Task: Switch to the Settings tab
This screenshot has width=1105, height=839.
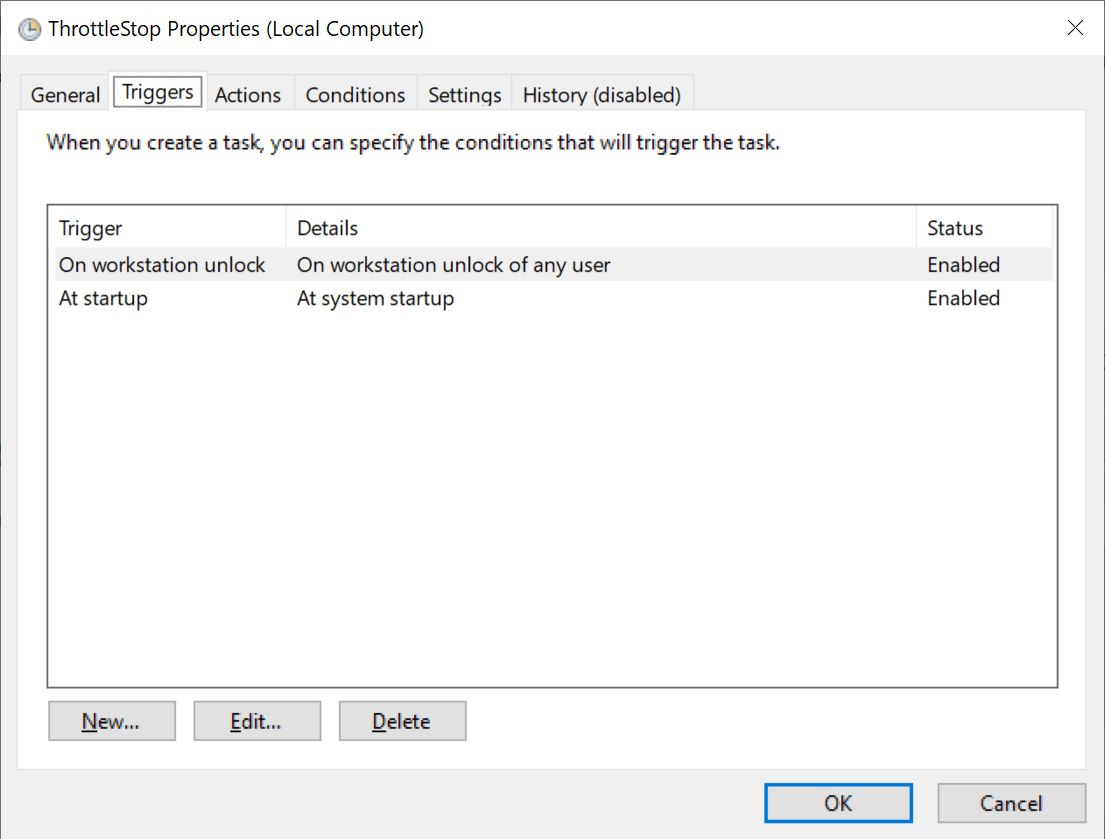Action: pos(464,94)
